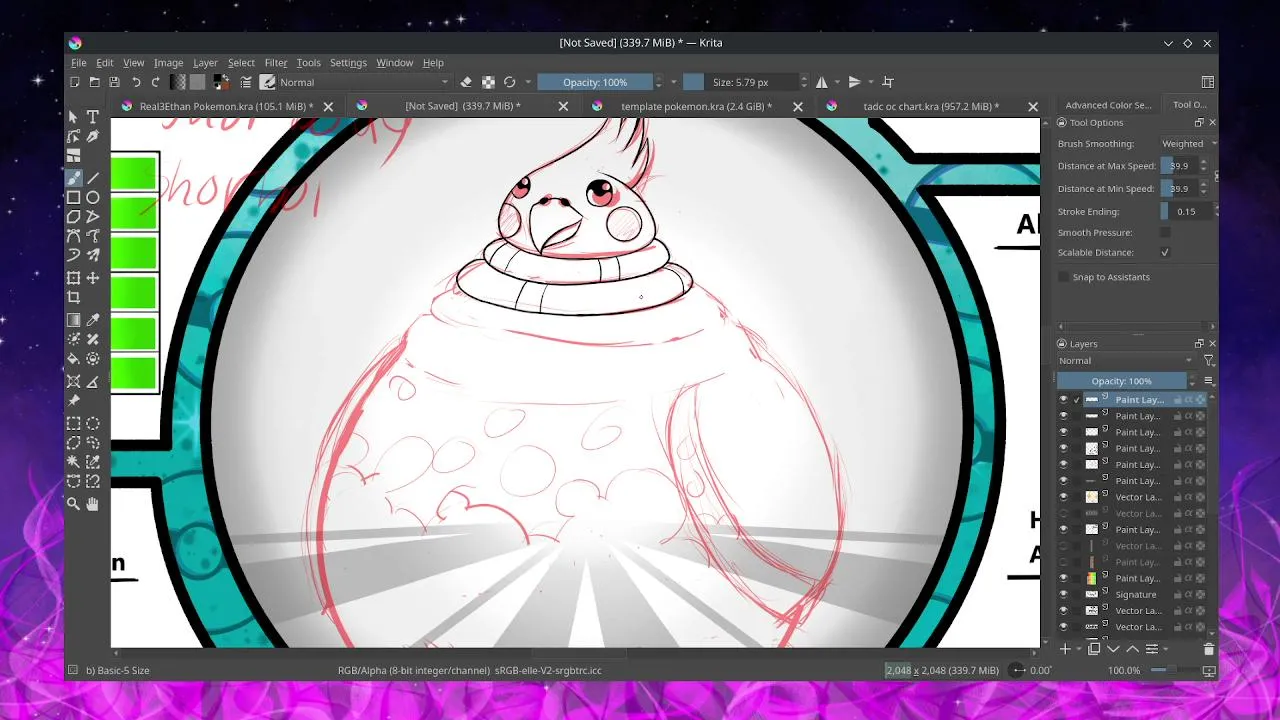Select the Fill bucket tool
1280x720 pixels.
(73, 359)
